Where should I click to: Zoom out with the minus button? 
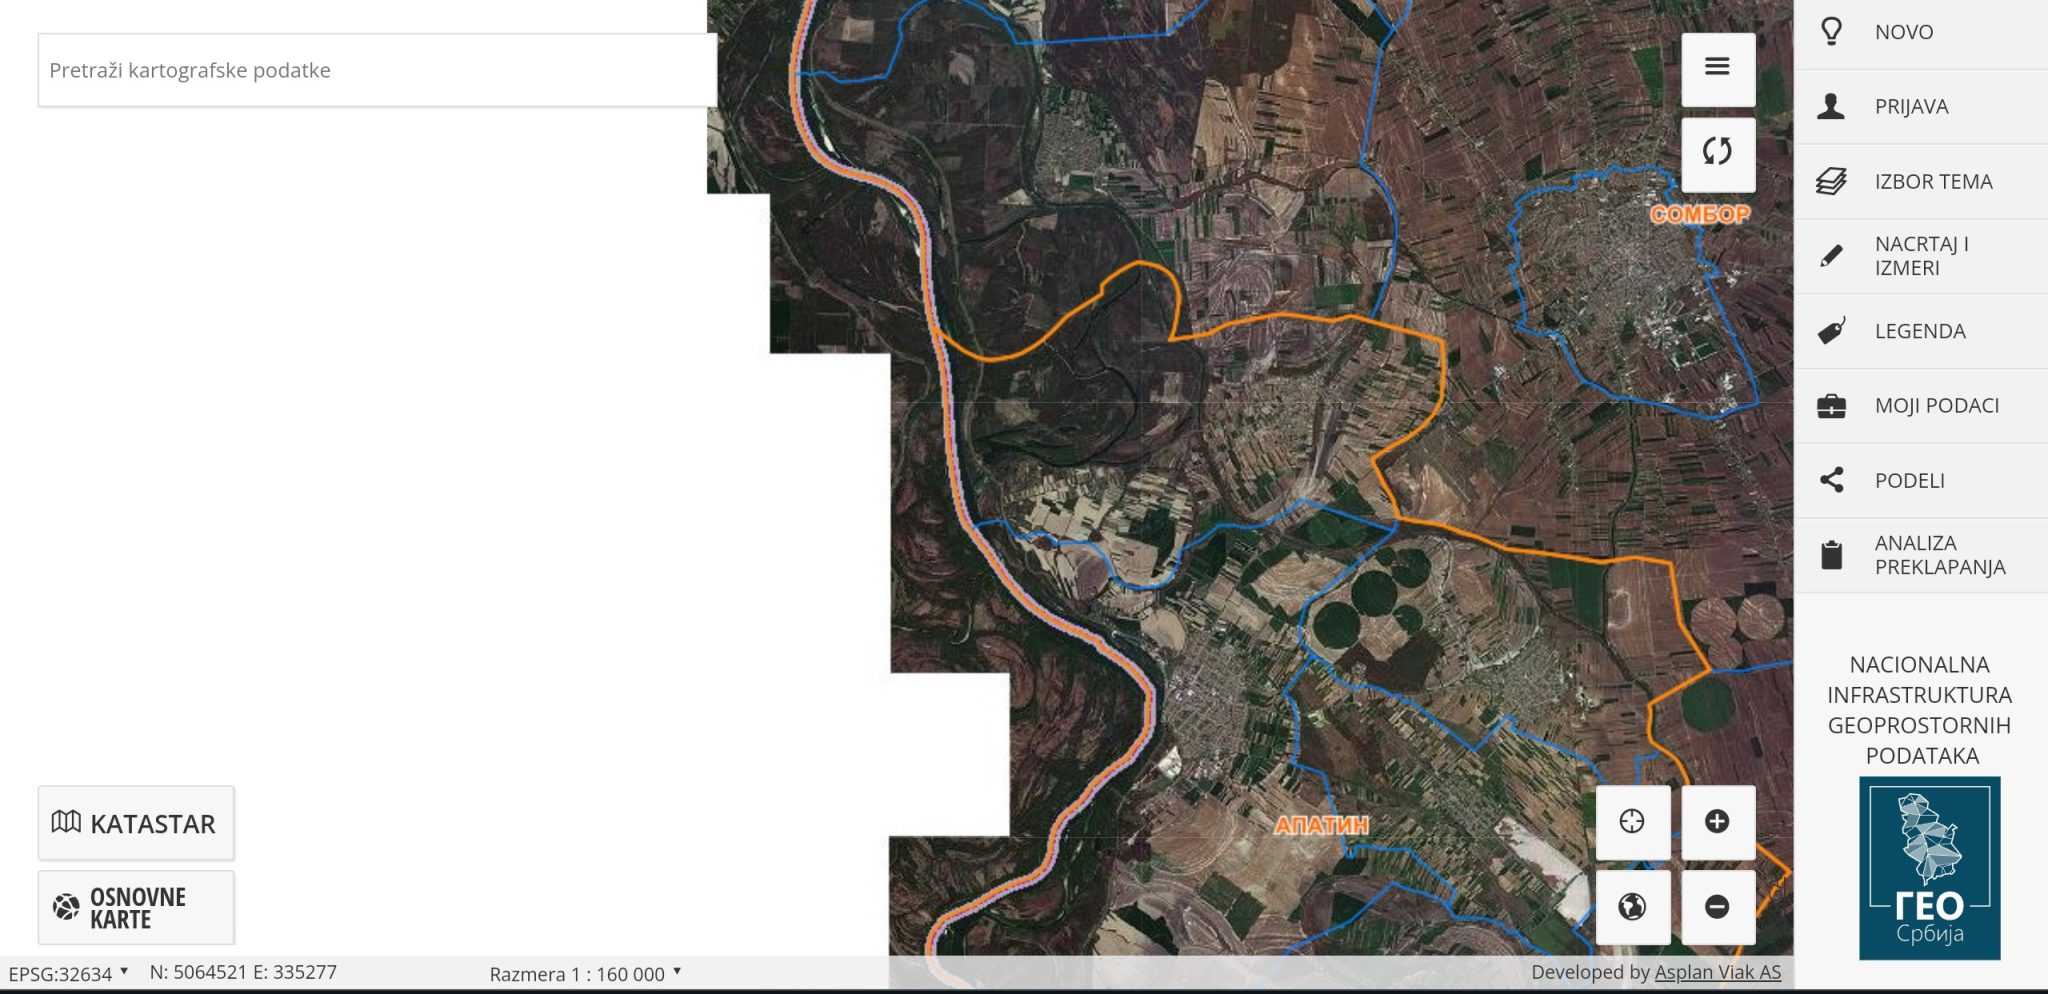tap(1718, 908)
